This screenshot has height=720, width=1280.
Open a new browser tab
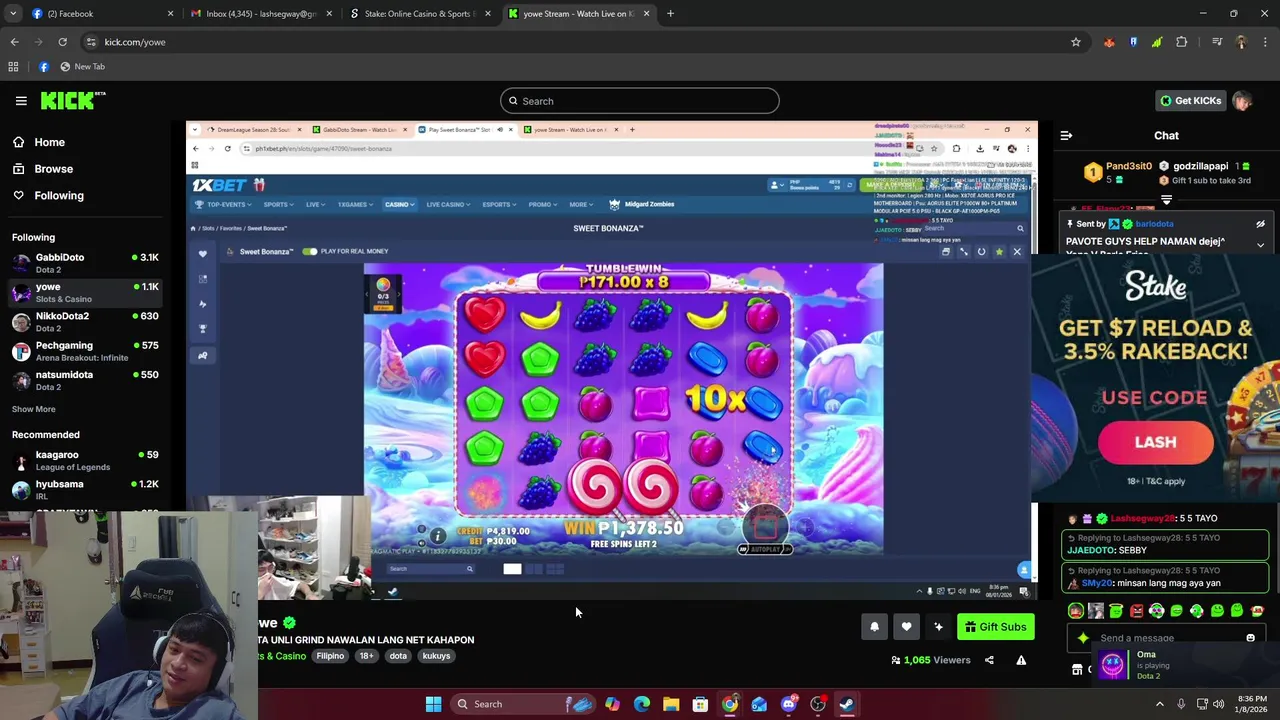[x=670, y=14]
